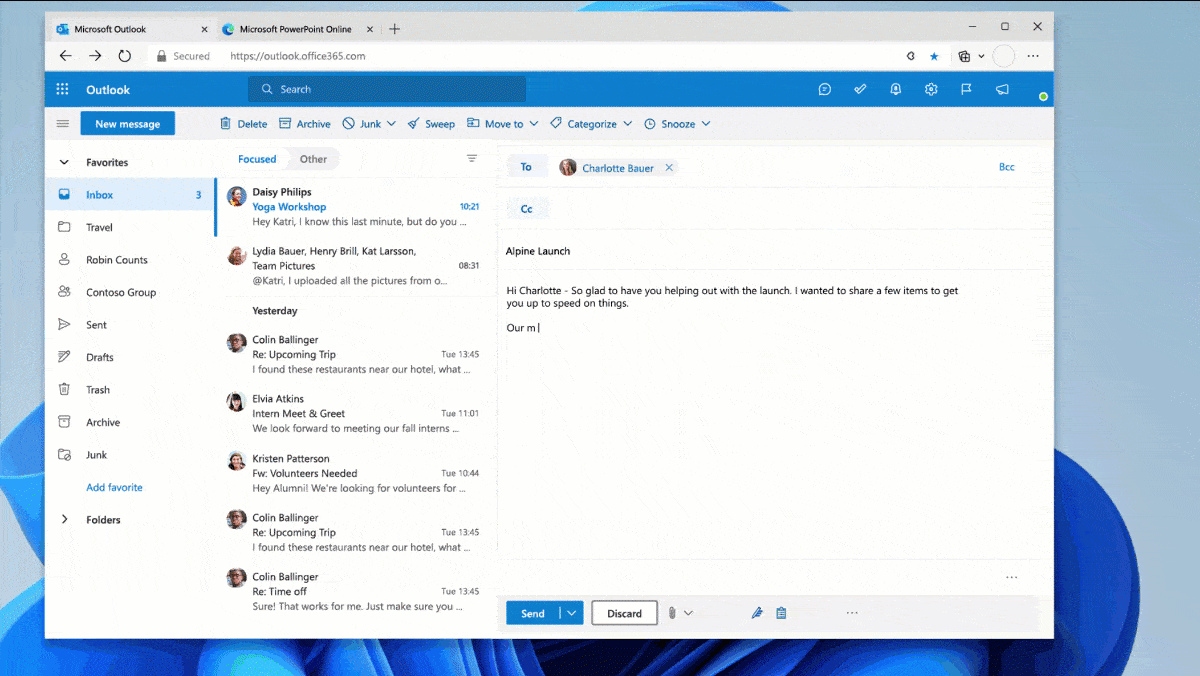
Task: Collapse the Favorites section
Action: pos(63,161)
